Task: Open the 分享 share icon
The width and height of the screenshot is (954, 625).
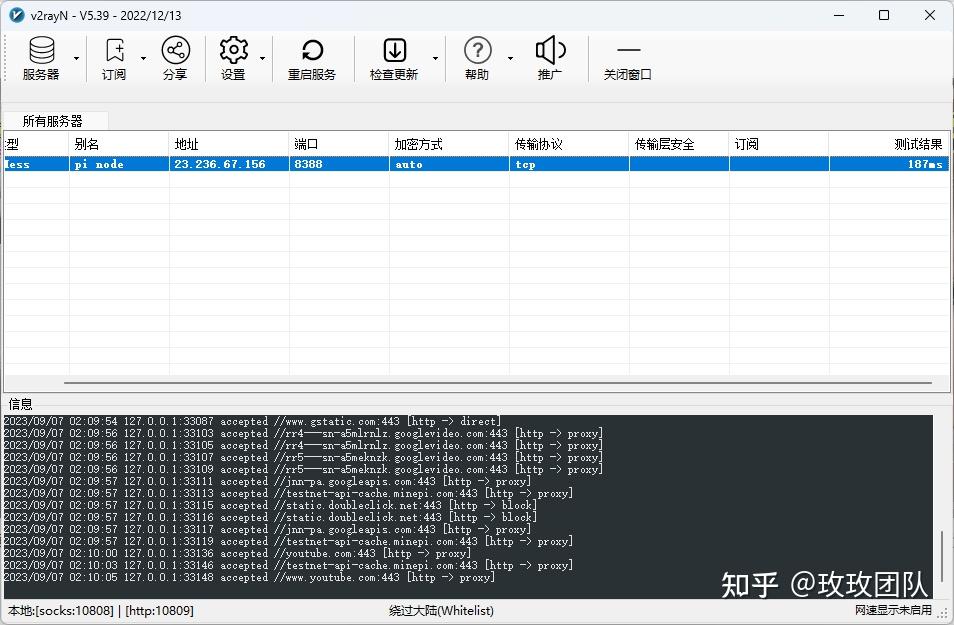Action: tap(176, 50)
